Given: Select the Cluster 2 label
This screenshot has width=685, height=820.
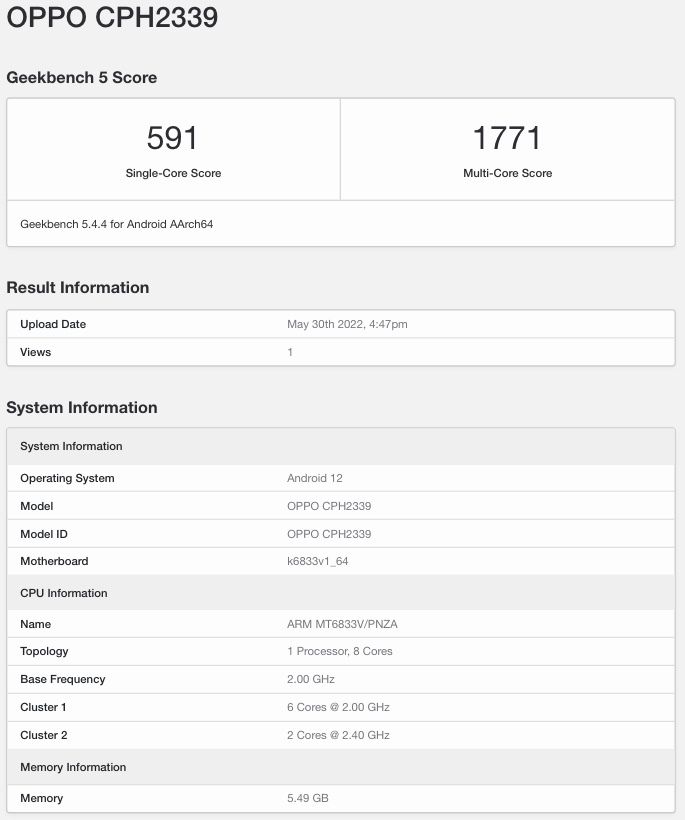Looking at the screenshot, I should click(44, 735).
